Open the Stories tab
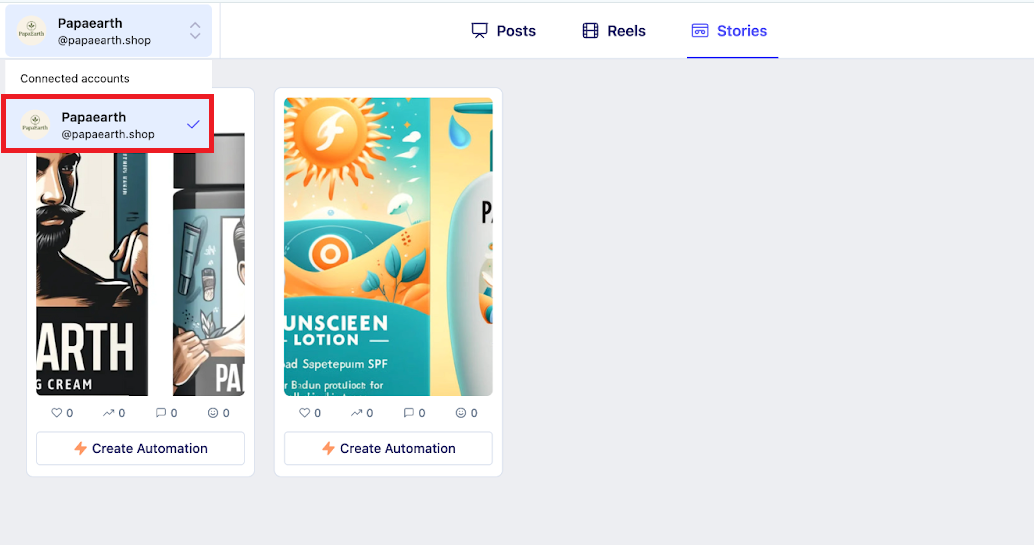The image size is (1034, 545). pos(729,31)
